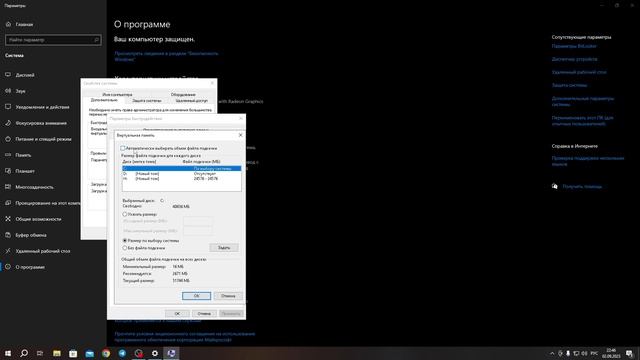Screen dimensions: 640x360
Task: Select drive D: Новый том row
Action: click(181, 173)
